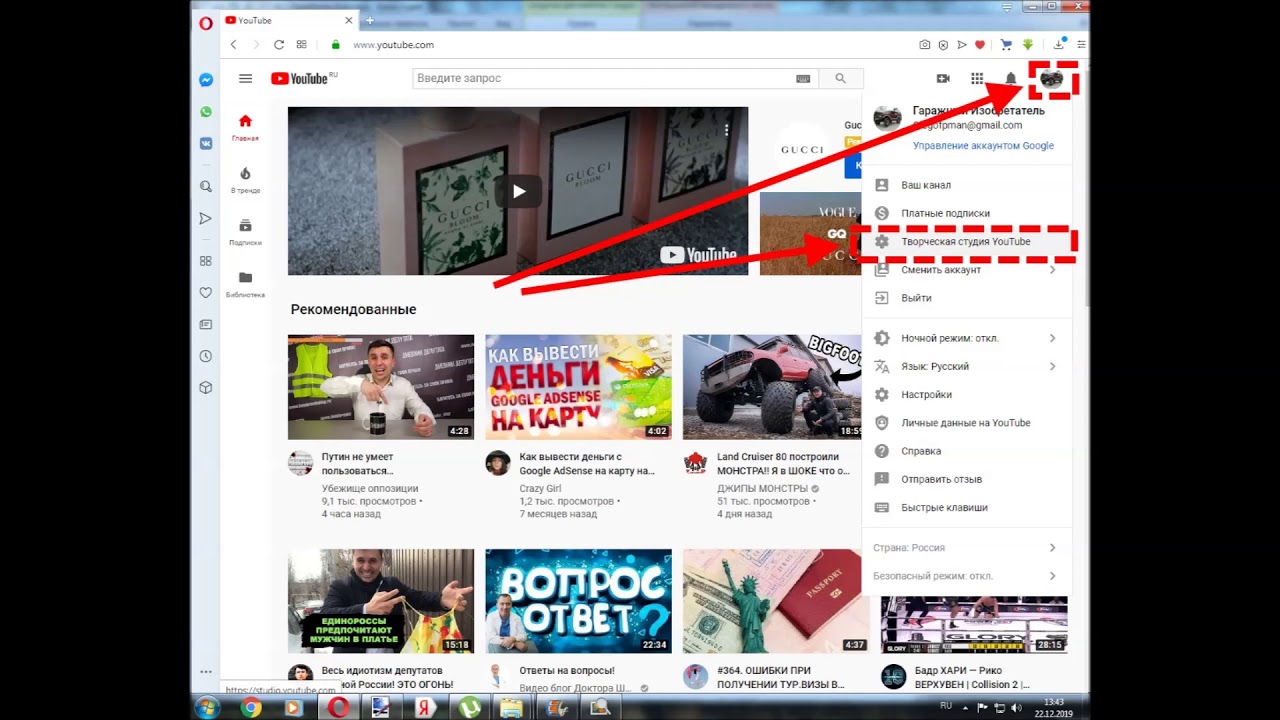This screenshot has height=720, width=1280.
Task: Open Yandex browser in taskbar
Action: [424, 707]
